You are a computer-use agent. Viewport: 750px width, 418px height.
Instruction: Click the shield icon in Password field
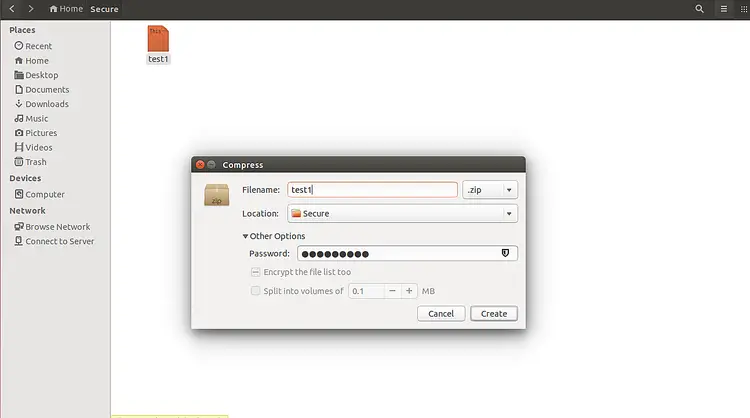(x=505, y=253)
